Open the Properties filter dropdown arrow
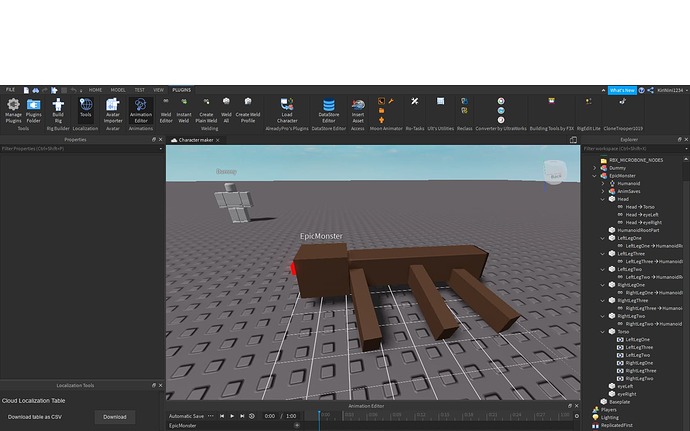 coord(161,149)
